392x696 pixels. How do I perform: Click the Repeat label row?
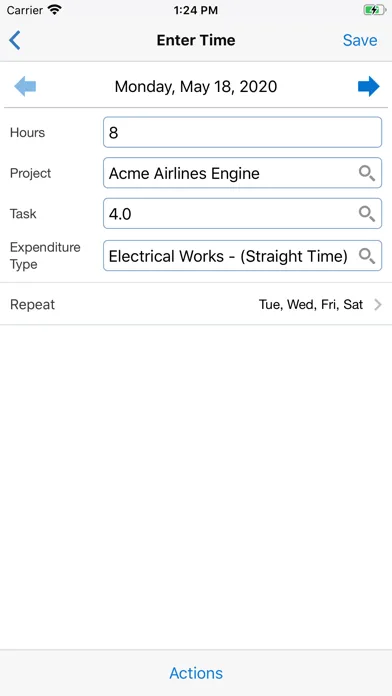(x=196, y=304)
